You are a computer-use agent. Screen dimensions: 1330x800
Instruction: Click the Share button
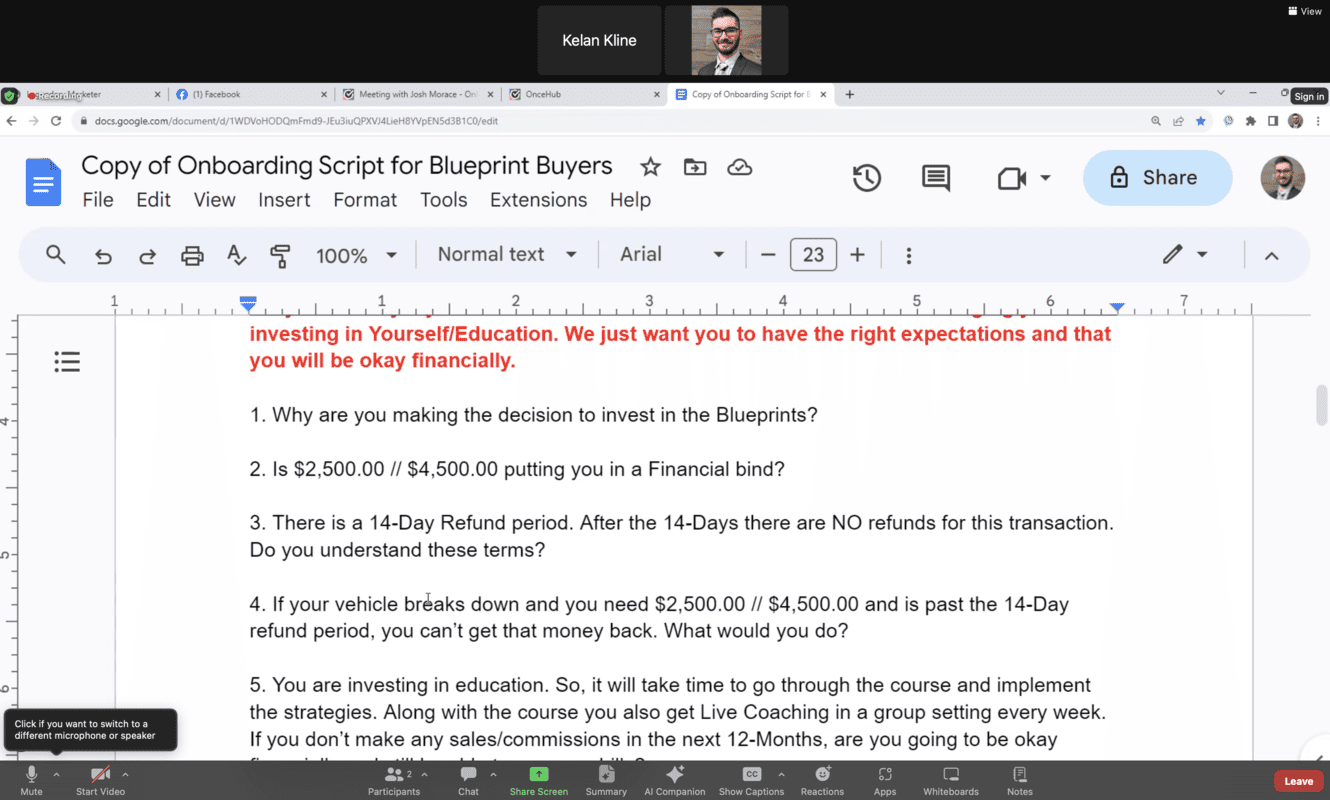[x=1157, y=178]
